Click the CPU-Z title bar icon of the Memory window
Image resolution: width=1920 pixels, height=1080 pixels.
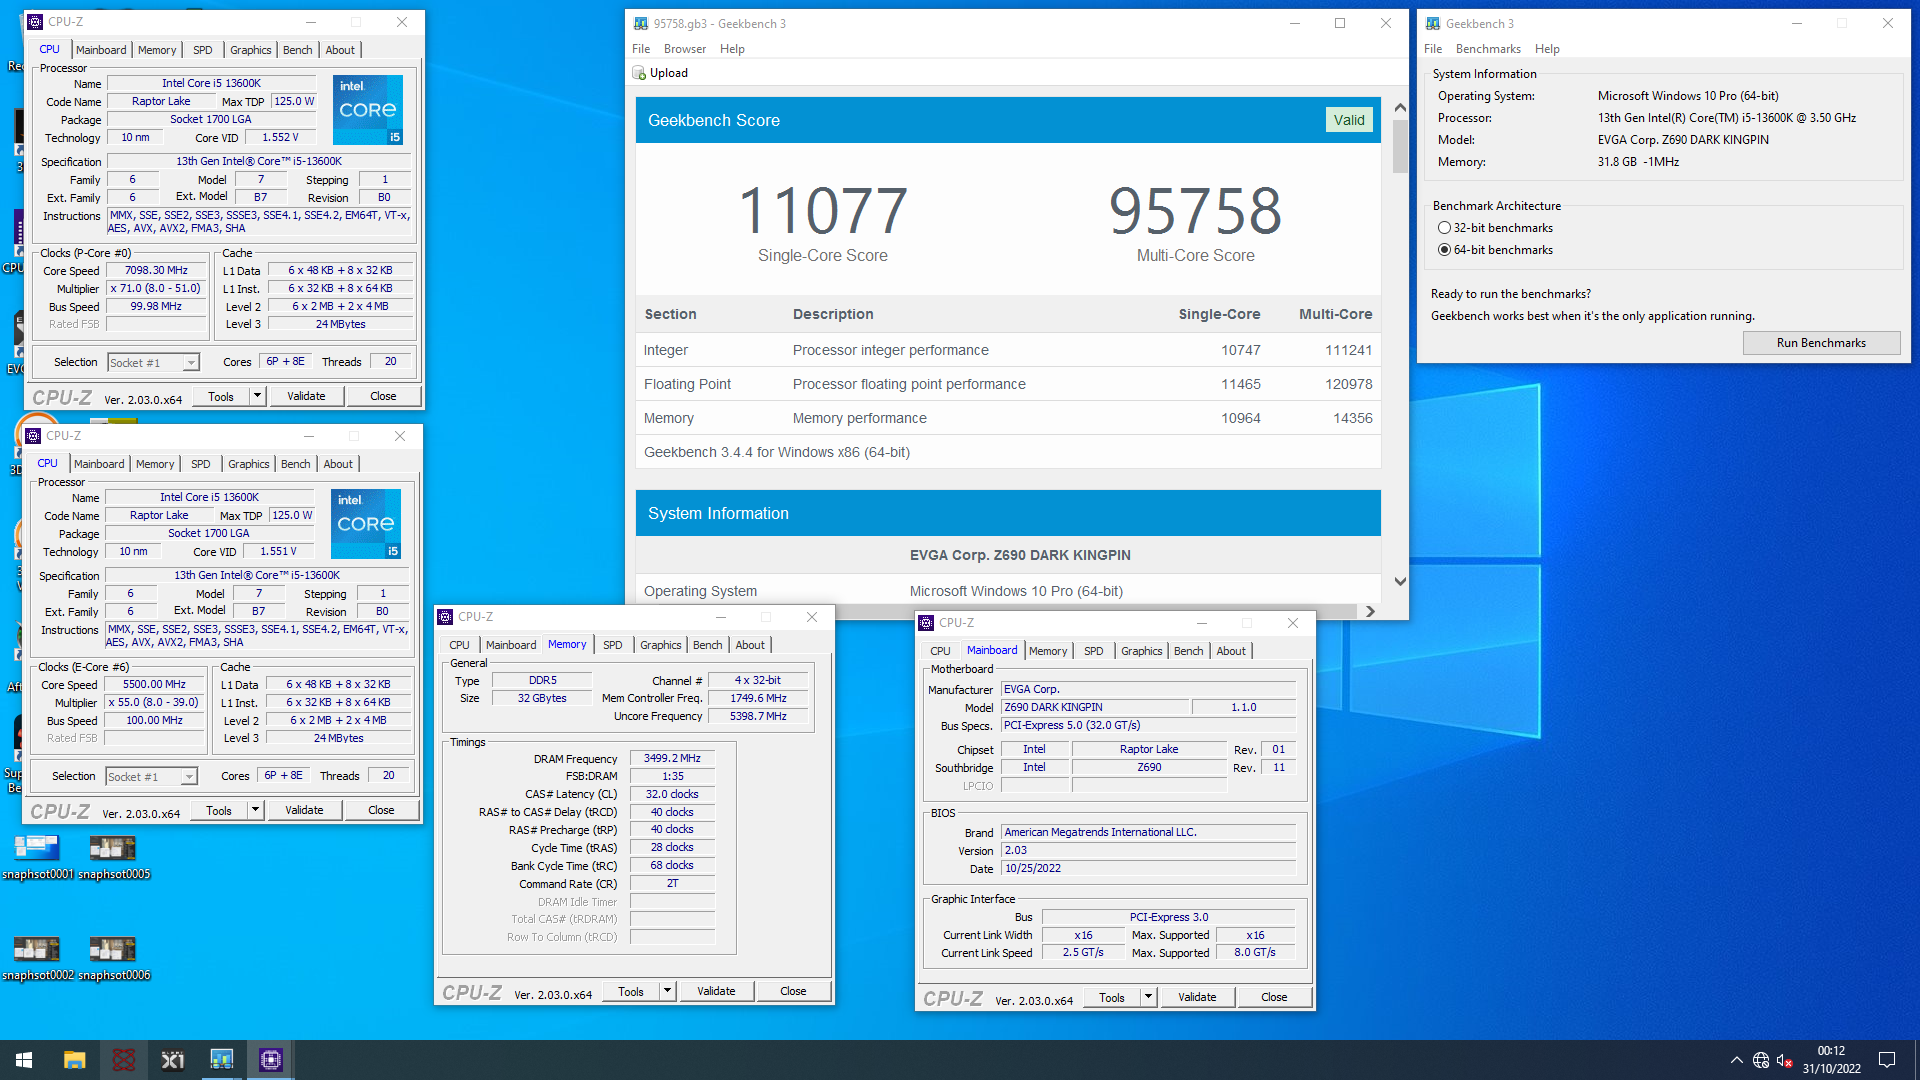tap(445, 617)
